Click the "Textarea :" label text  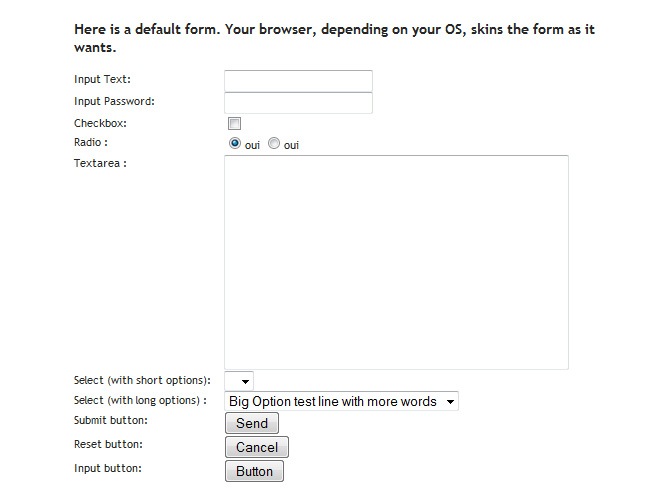(100, 163)
